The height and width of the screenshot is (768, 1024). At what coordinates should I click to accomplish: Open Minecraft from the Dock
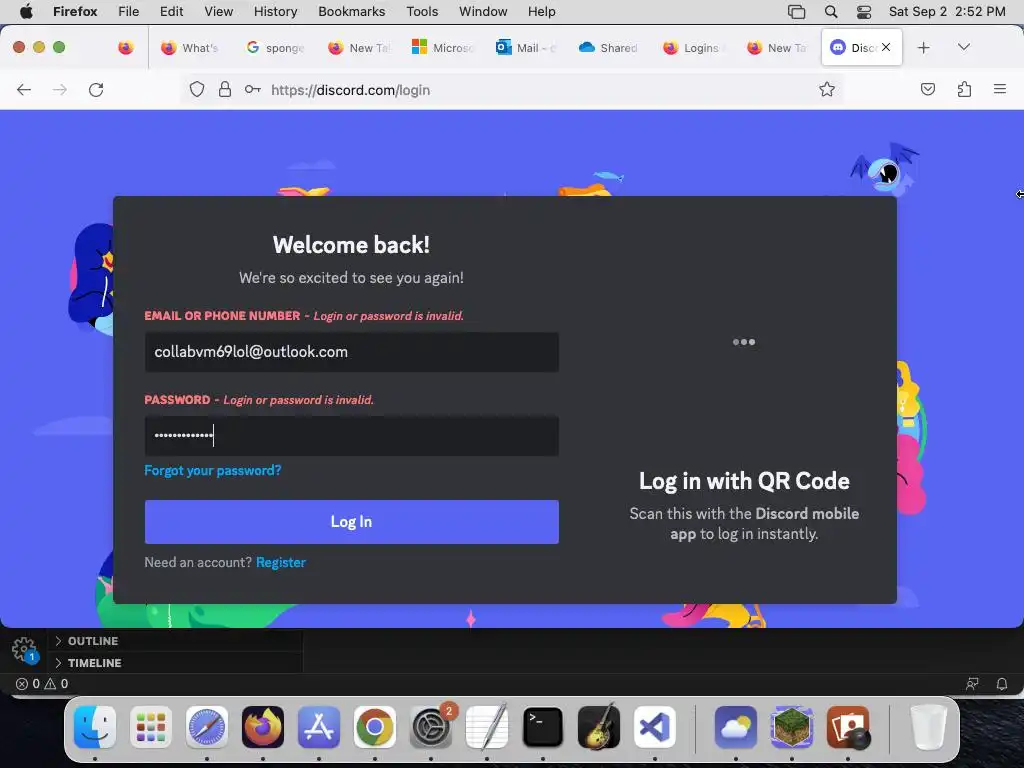(x=792, y=728)
